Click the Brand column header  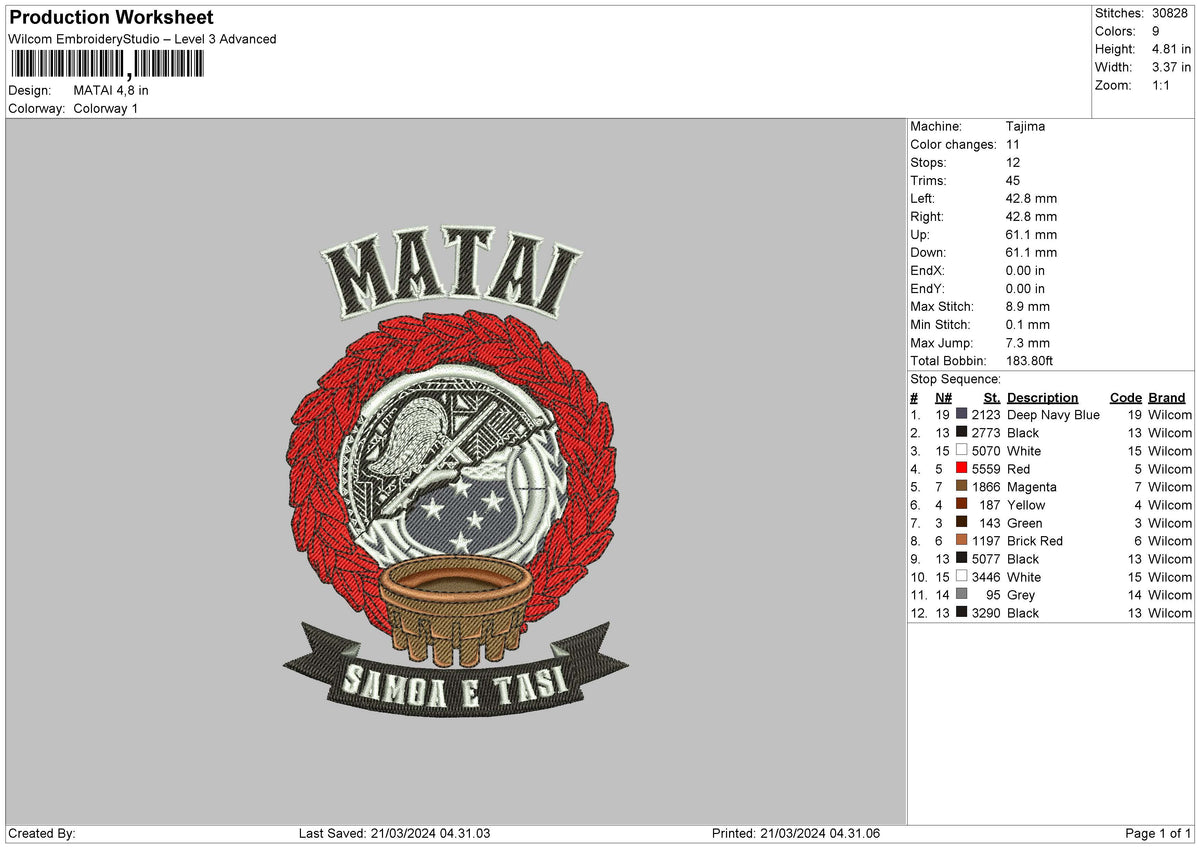click(1166, 397)
